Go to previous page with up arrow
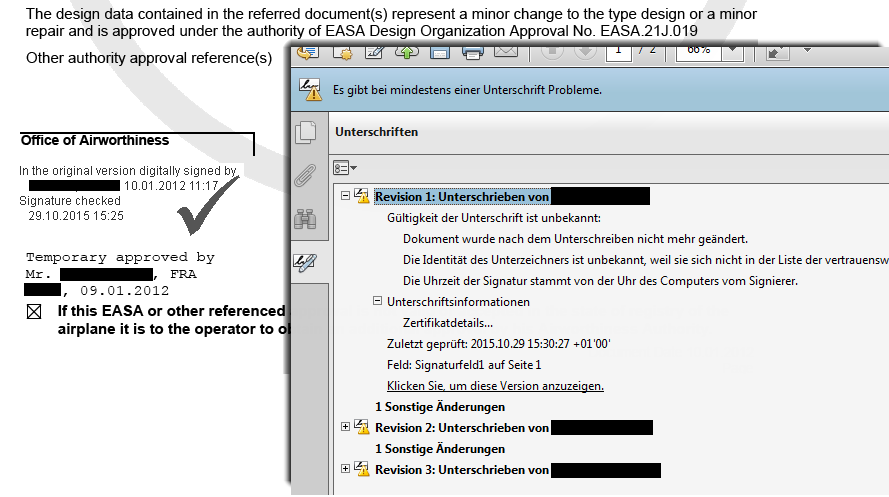Image resolution: width=889 pixels, height=497 pixels. [x=552, y=52]
